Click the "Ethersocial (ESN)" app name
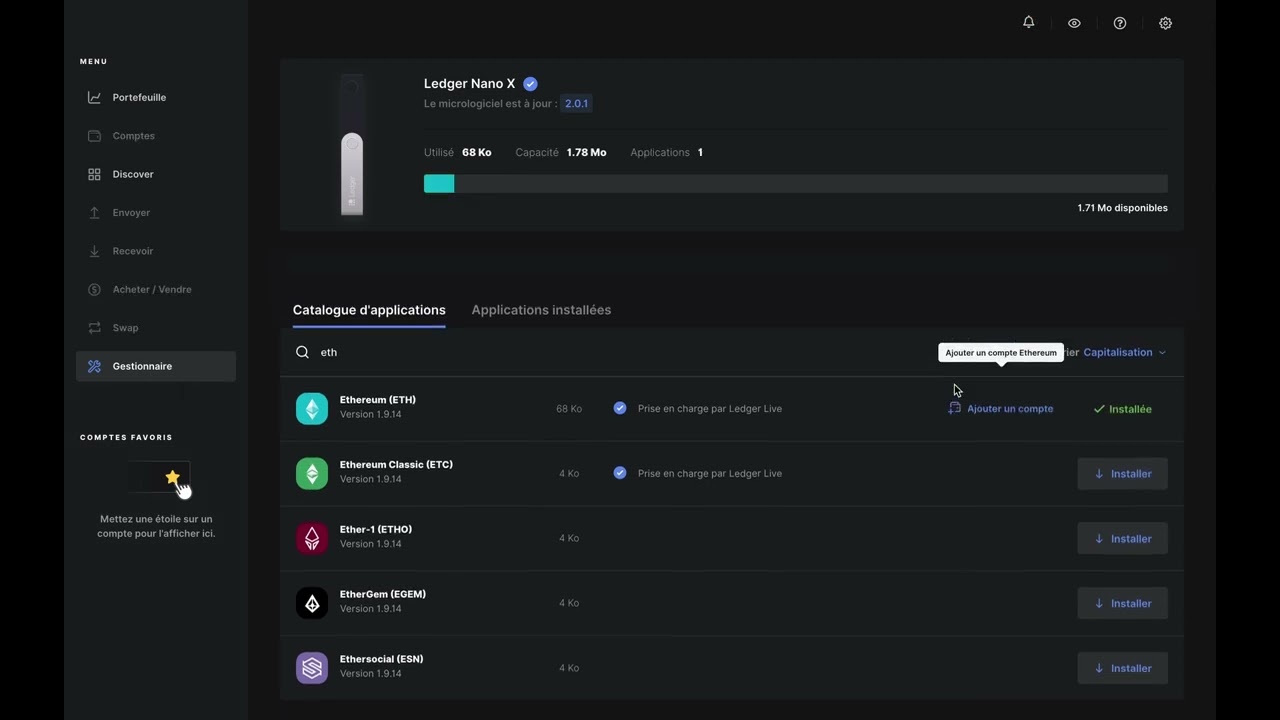 point(381,659)
